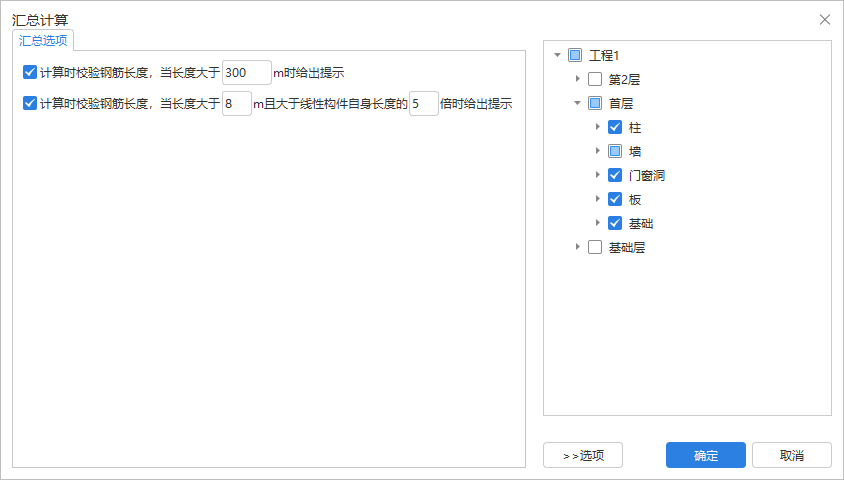
Task: Toggle the 首层 checkbox
Action: click(x=595, y=103)
